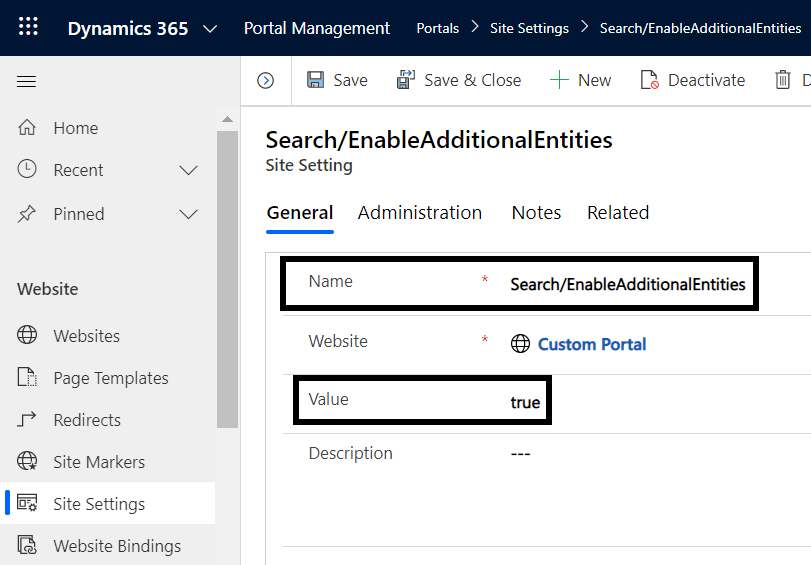
Task: Click the Save disk icon
Action: [315, 80]
